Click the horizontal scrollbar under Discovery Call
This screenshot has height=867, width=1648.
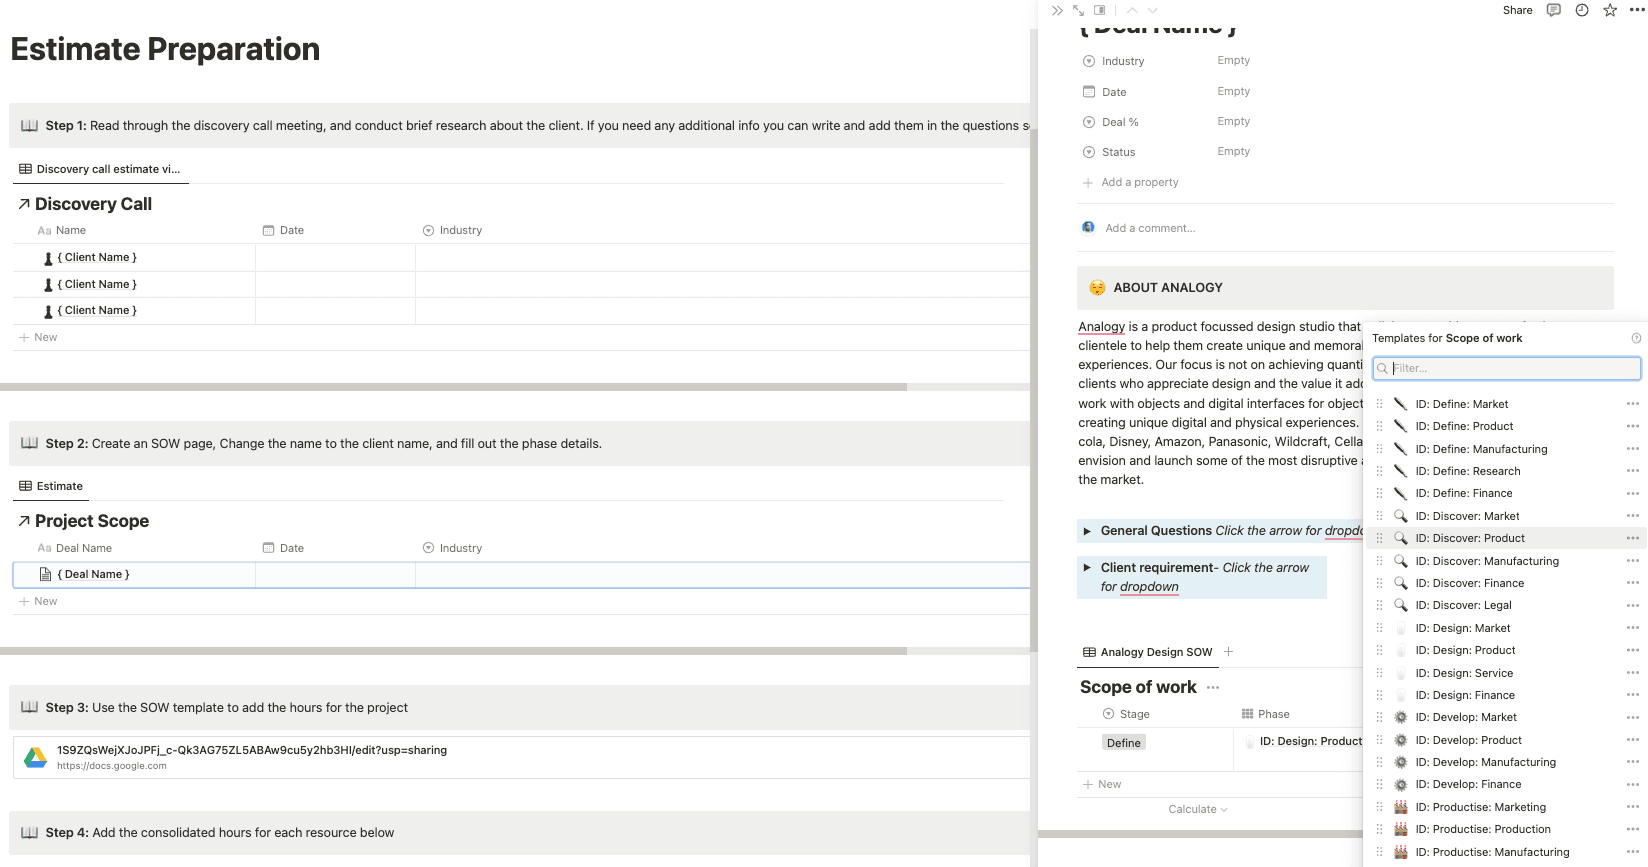tap(453, 387)
